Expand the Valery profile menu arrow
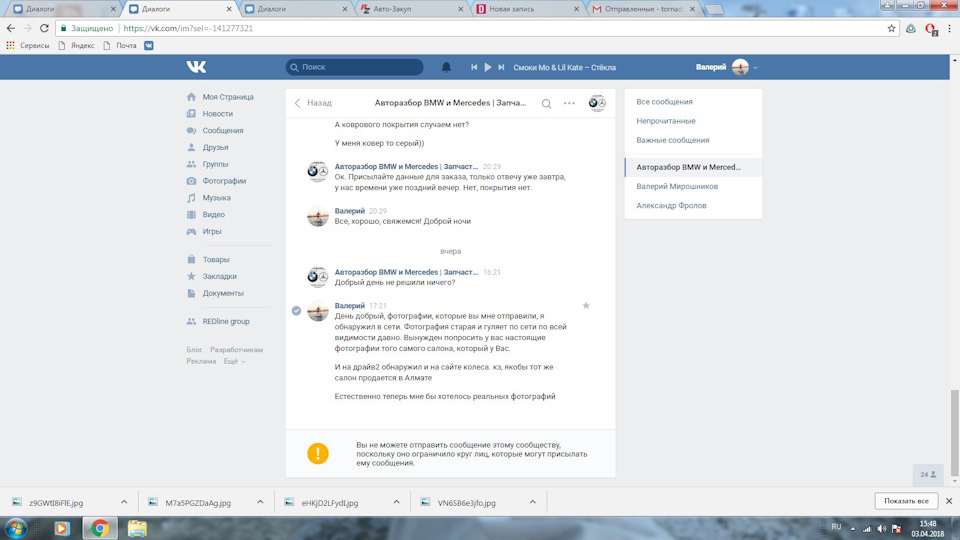This screenshot has height=540, width=960. 756,68
